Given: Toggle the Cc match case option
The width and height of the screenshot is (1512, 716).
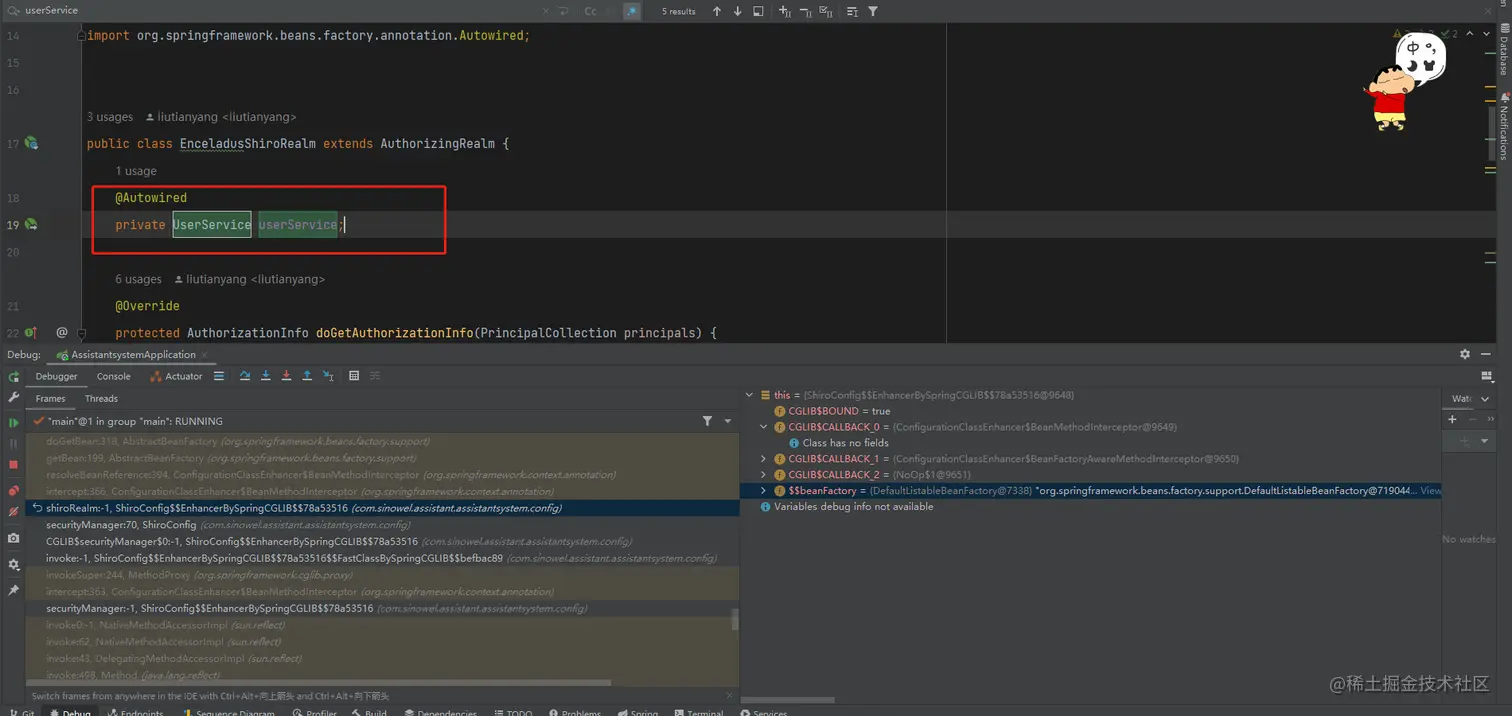Looking at the screenshot, I should (590, 11).
